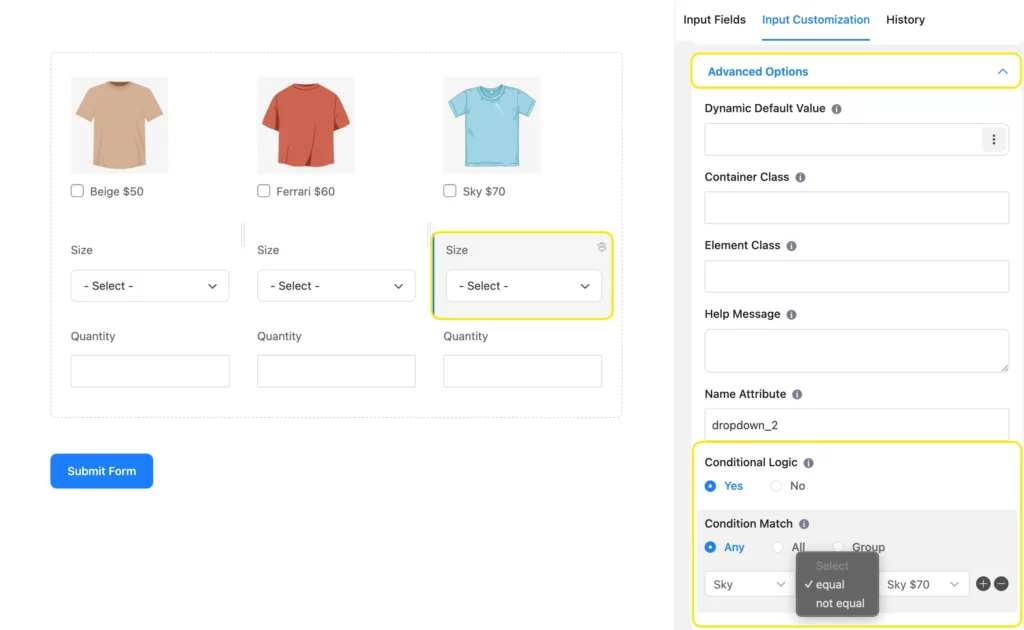
Task: Open the Sky field condition dropdown
Action: click(x=748, y=584)
